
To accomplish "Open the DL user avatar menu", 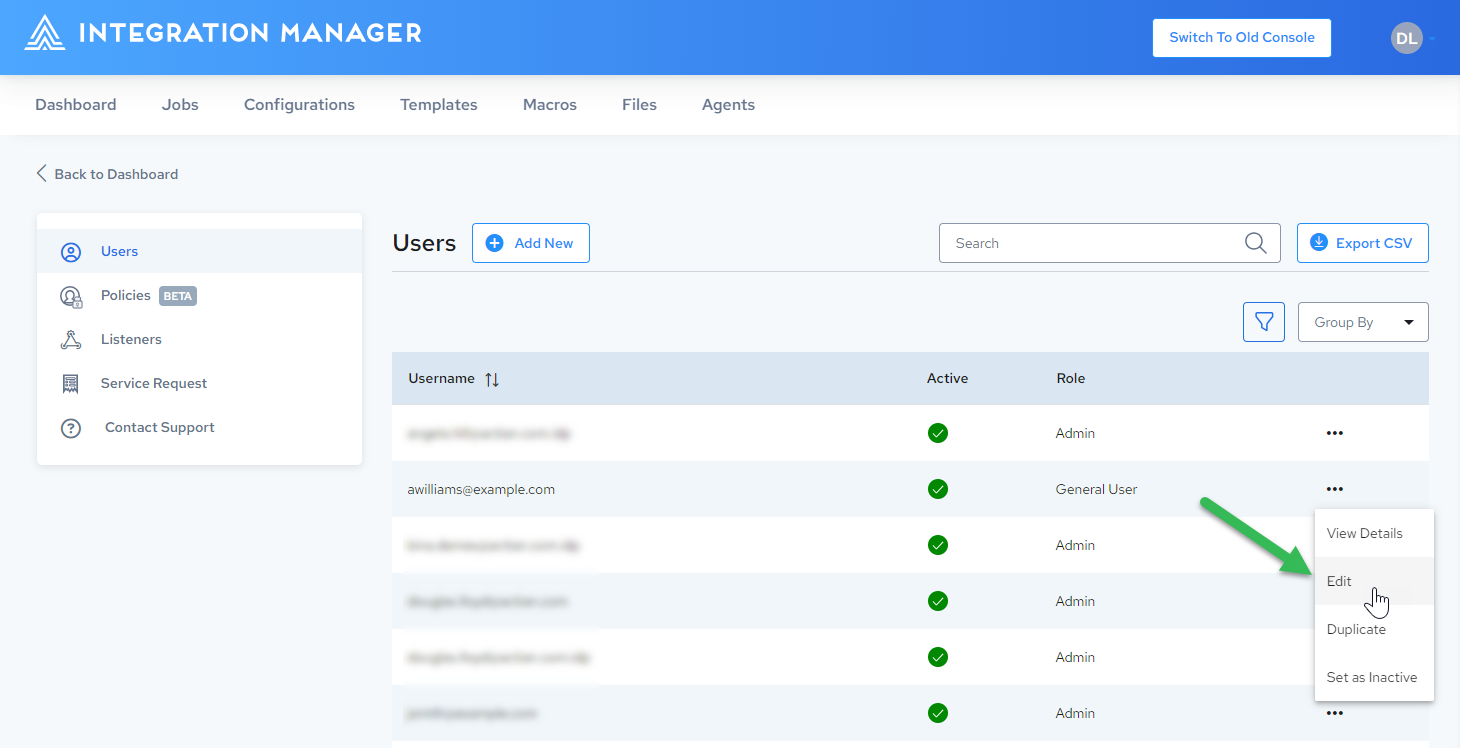I will [x=1406, y=38].
